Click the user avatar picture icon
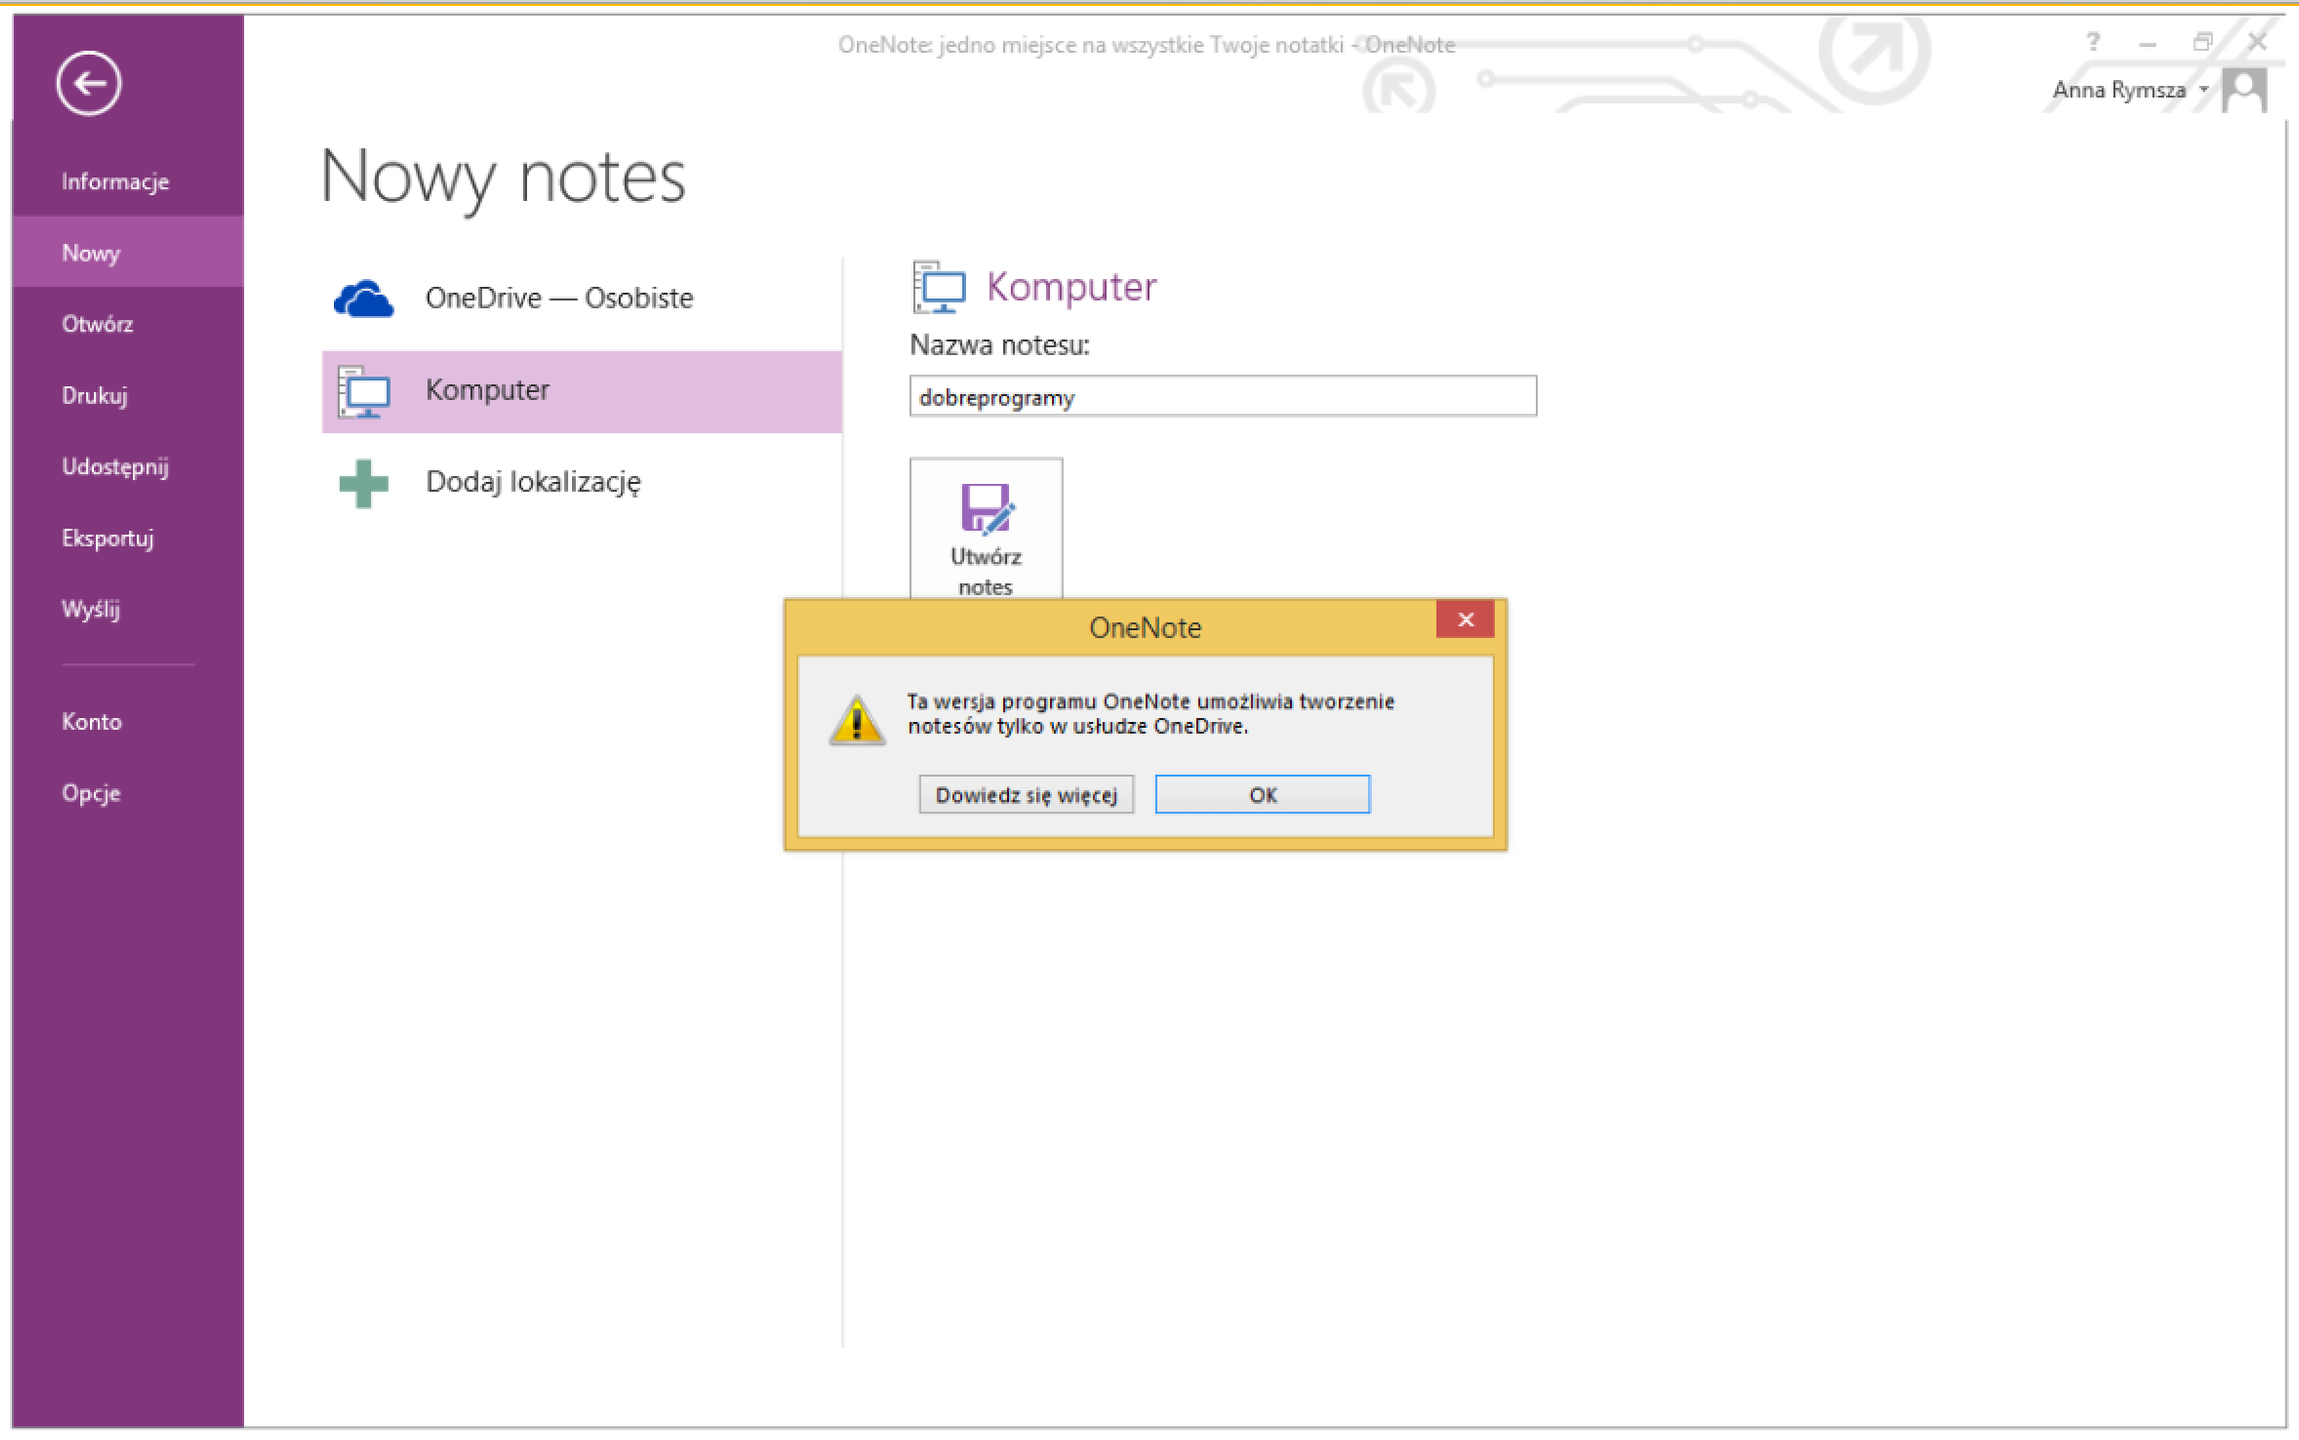This screenshot has height=1440, width=2299. coord(2245,90)
